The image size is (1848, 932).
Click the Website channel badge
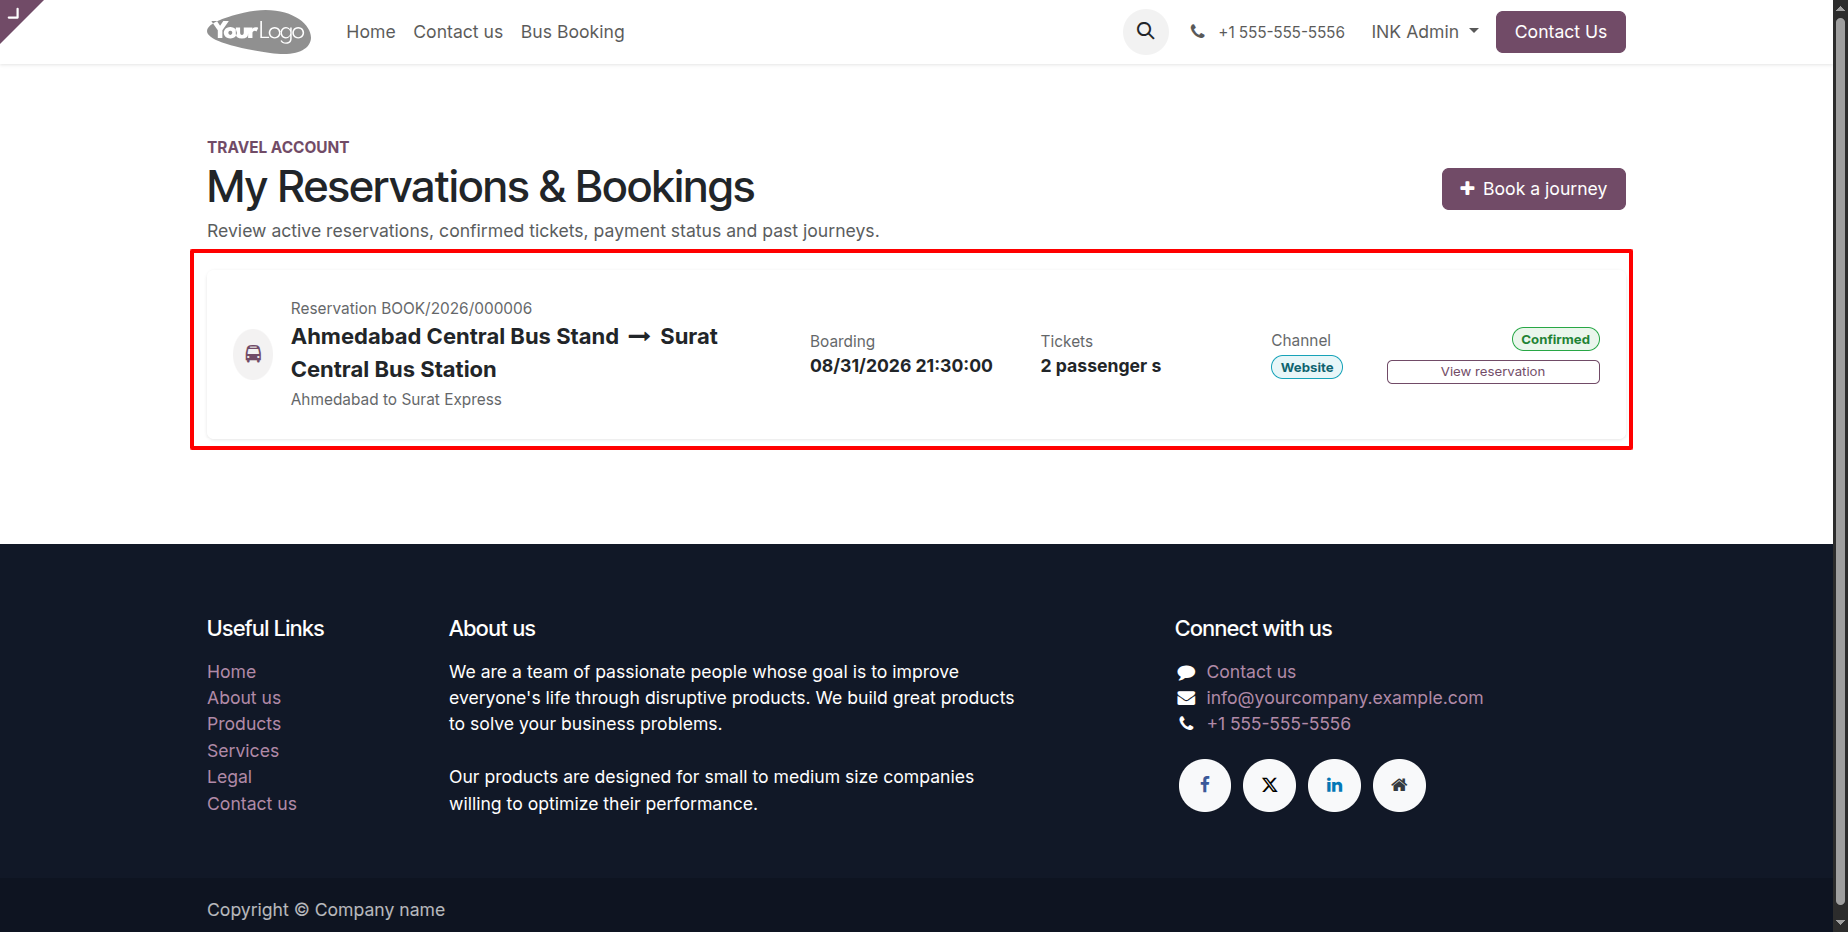[x=1307, y=368]
